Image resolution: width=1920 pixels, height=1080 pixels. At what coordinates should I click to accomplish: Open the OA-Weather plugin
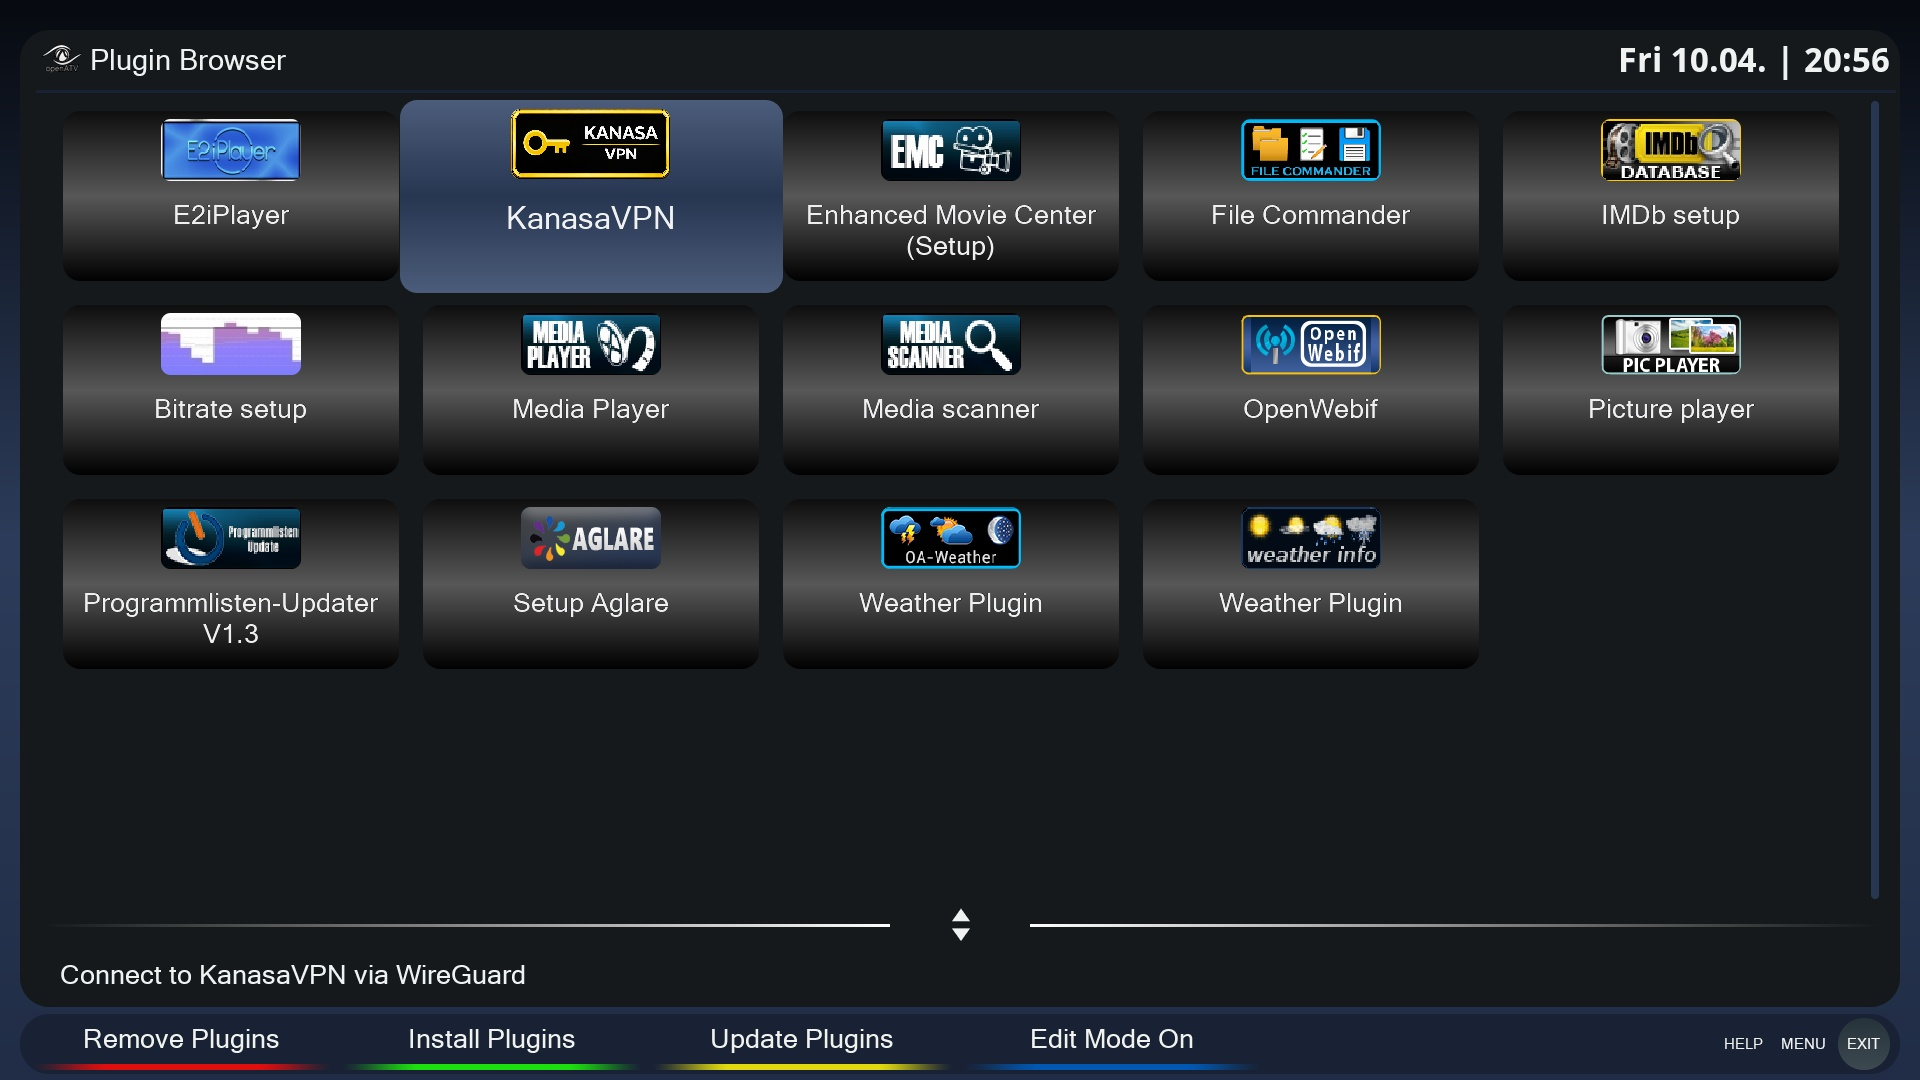click(x=950, y=583)
